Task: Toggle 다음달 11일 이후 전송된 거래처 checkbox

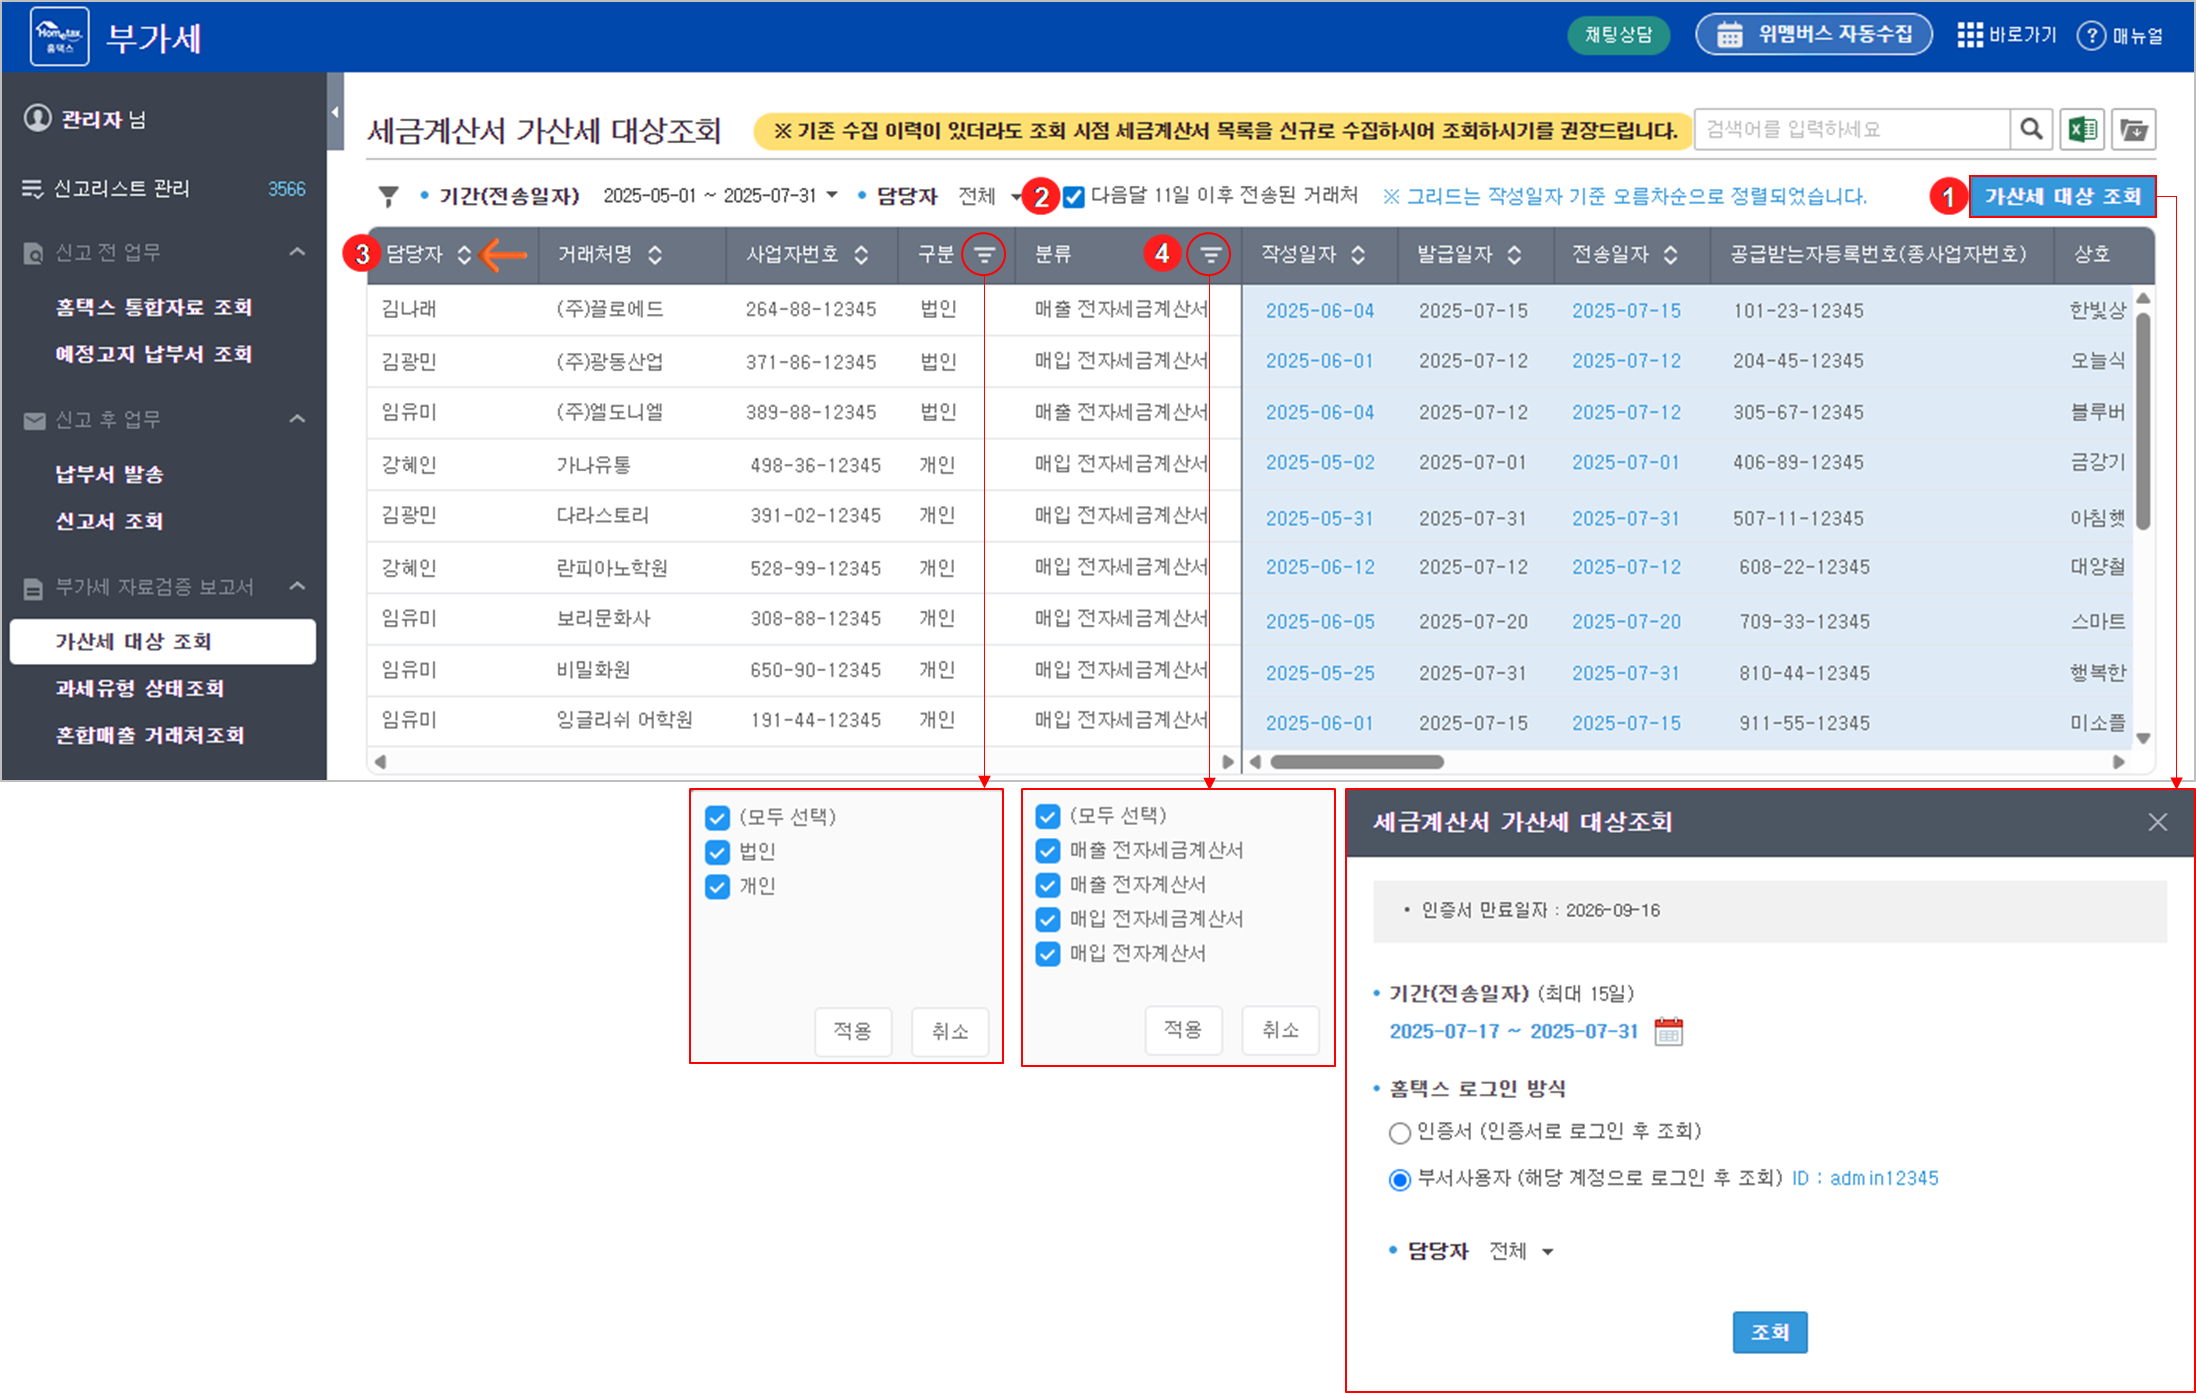Action: [1074, 197]
